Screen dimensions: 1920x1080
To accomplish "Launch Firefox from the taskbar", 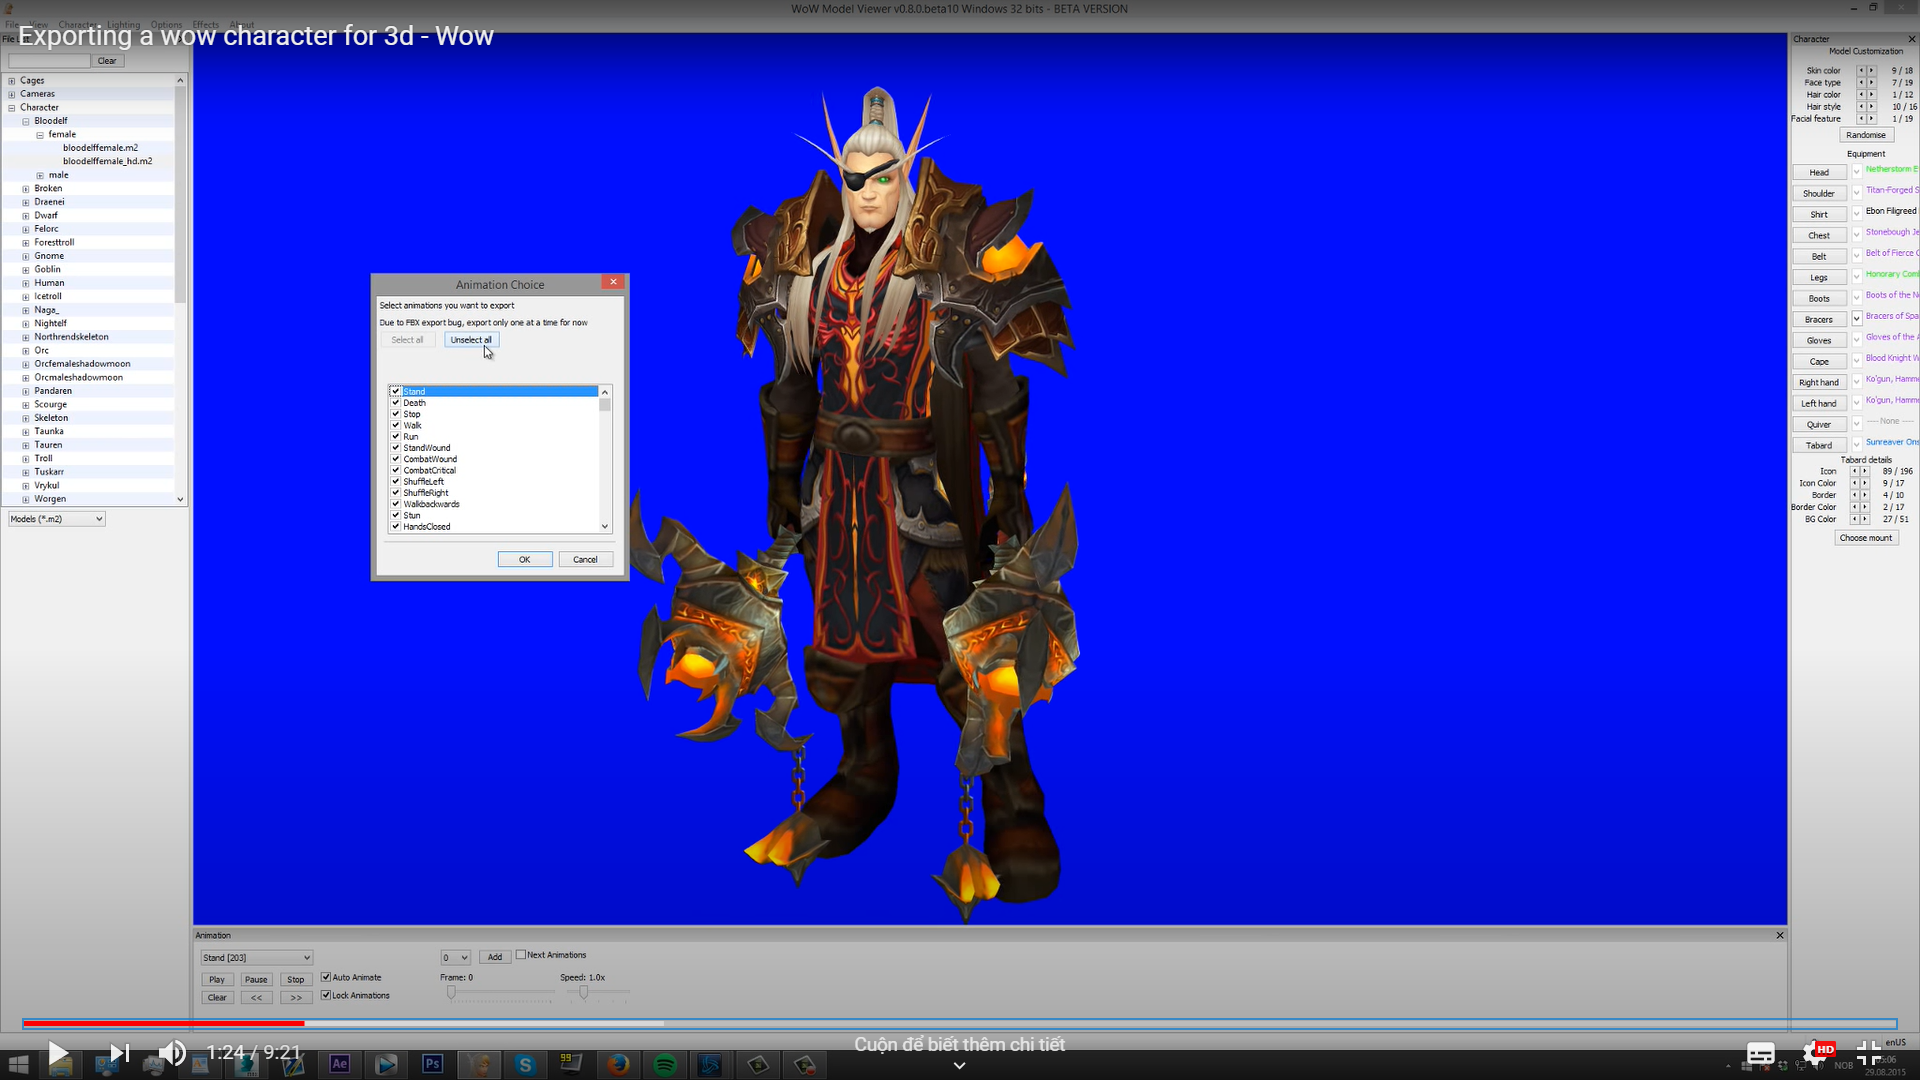I will pos(618,1064).
